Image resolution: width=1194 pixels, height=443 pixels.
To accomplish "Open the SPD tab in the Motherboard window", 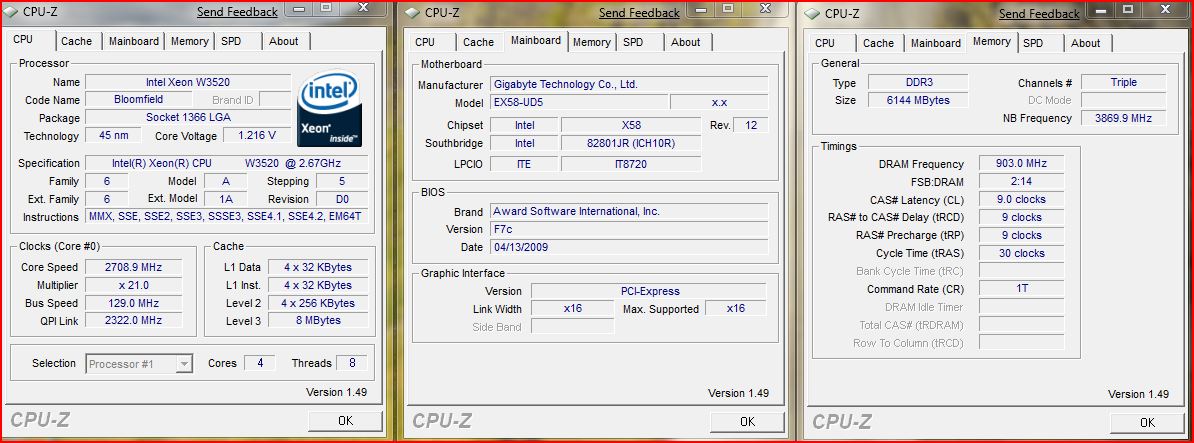I will click(633, 42).
